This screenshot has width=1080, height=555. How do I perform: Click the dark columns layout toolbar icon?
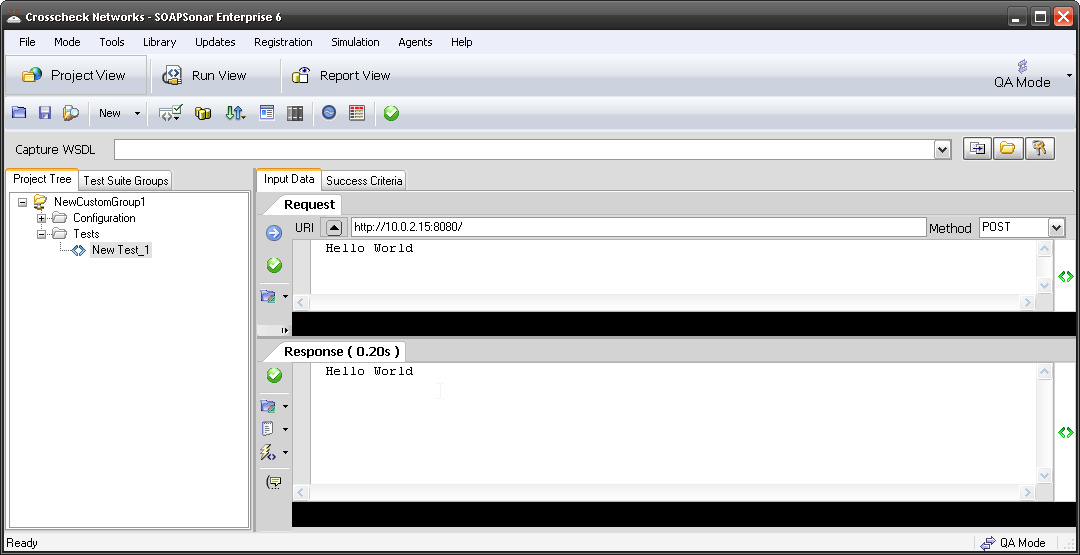(x=295, y=113)
